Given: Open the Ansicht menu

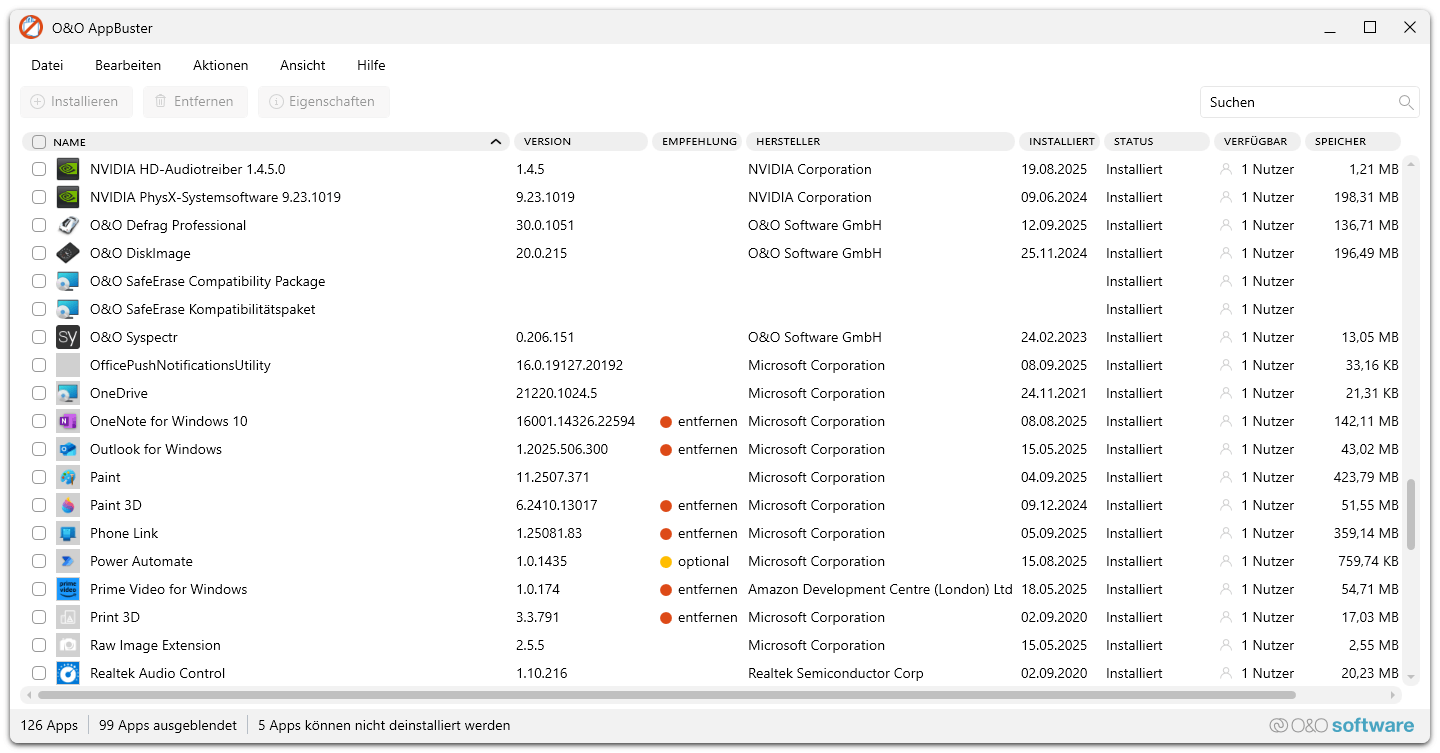Looking at the screenshot, I should pos(302,65).
